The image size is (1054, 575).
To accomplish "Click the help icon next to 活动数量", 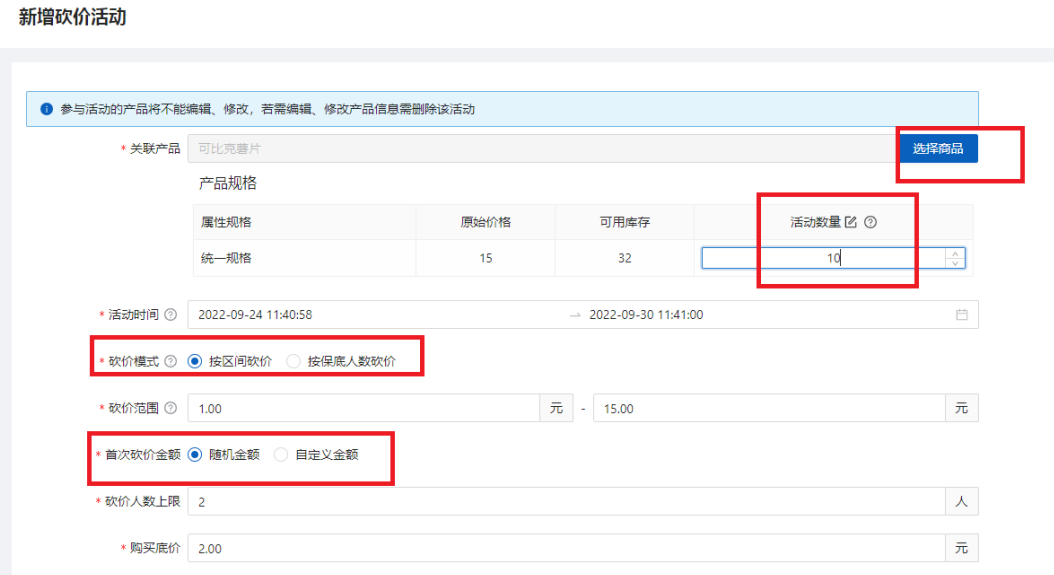I will click(870, 222).
